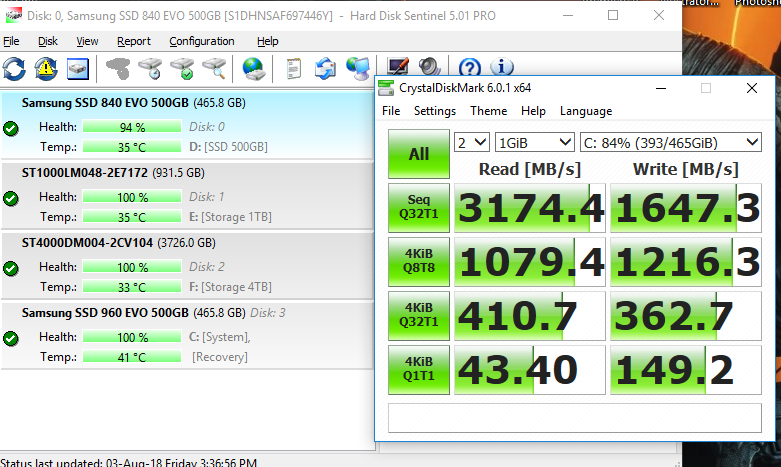Click the Seq read result 3174.4
Image resolution: width=781 pixels, height=467 pixels.
tap(530, 208)
